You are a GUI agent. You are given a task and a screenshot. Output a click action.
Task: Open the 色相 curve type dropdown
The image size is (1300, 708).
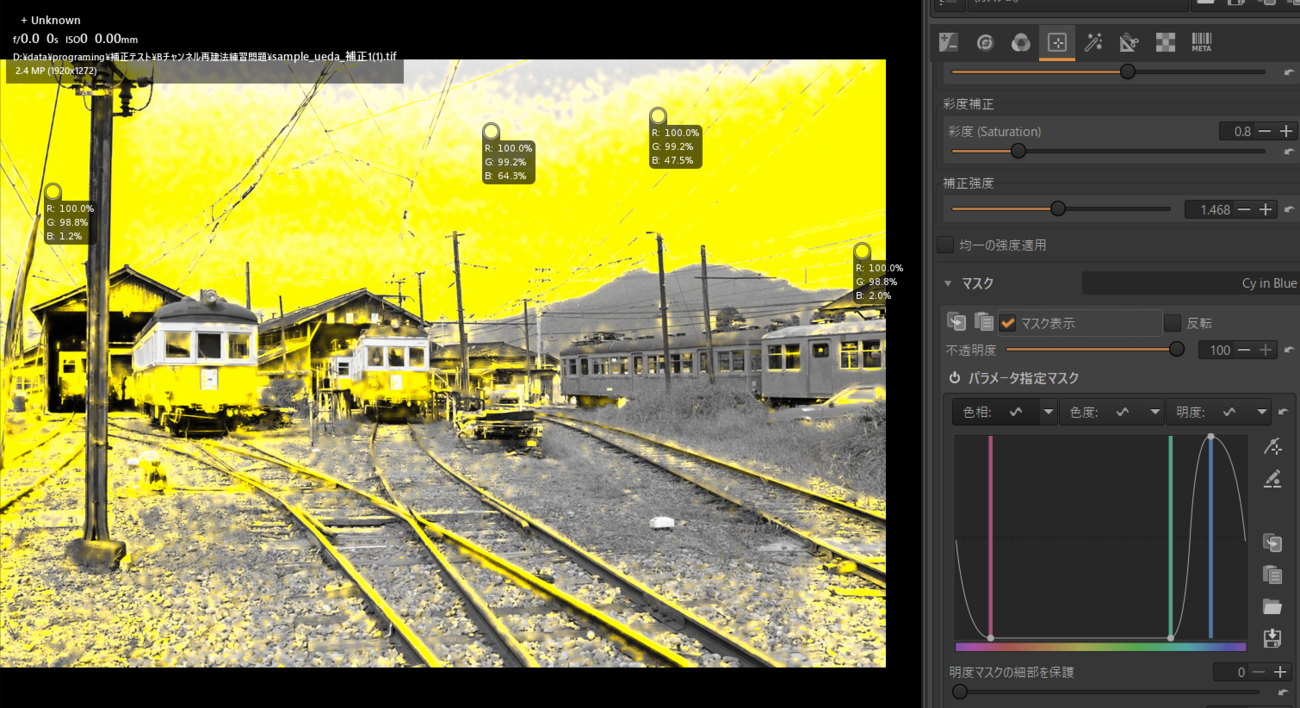pyautogui.click(x=1048, y=412)
